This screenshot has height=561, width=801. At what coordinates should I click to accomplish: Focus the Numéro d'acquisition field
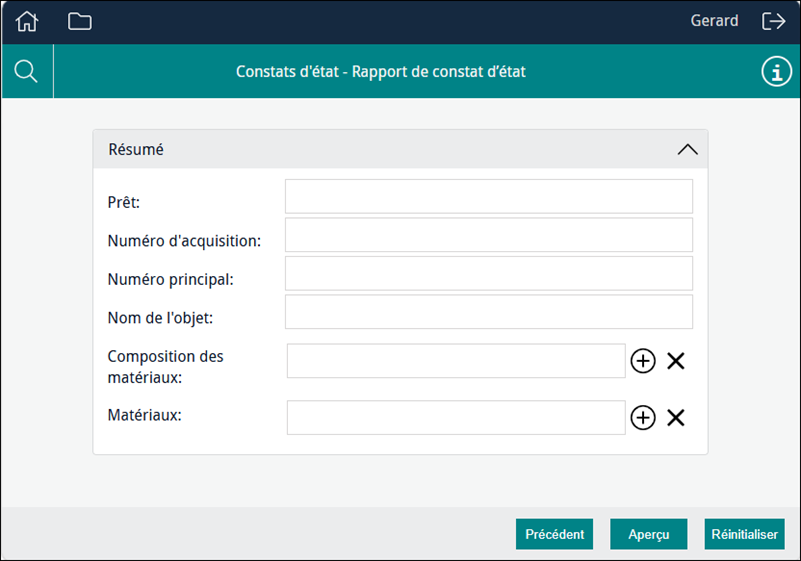click(489, 235)
